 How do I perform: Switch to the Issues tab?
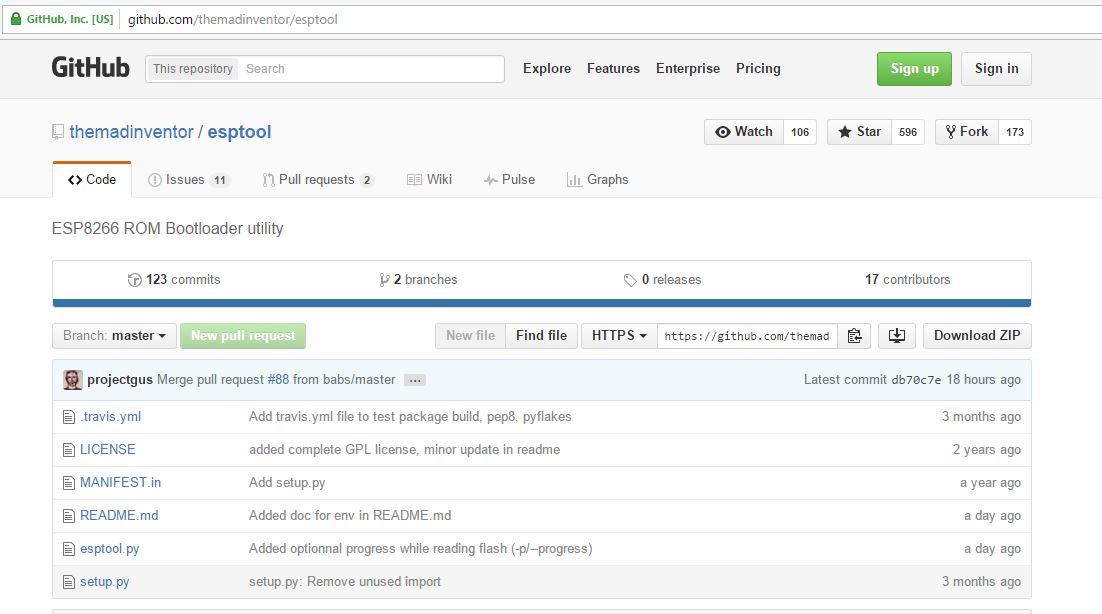pos(188,180)
